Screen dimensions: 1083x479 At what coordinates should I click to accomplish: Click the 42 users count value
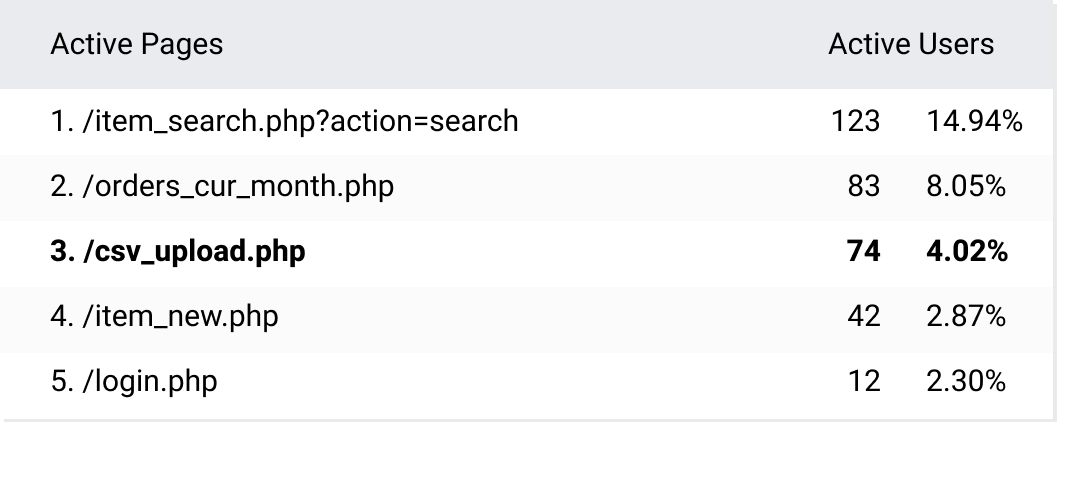click(x=862, y=317)
